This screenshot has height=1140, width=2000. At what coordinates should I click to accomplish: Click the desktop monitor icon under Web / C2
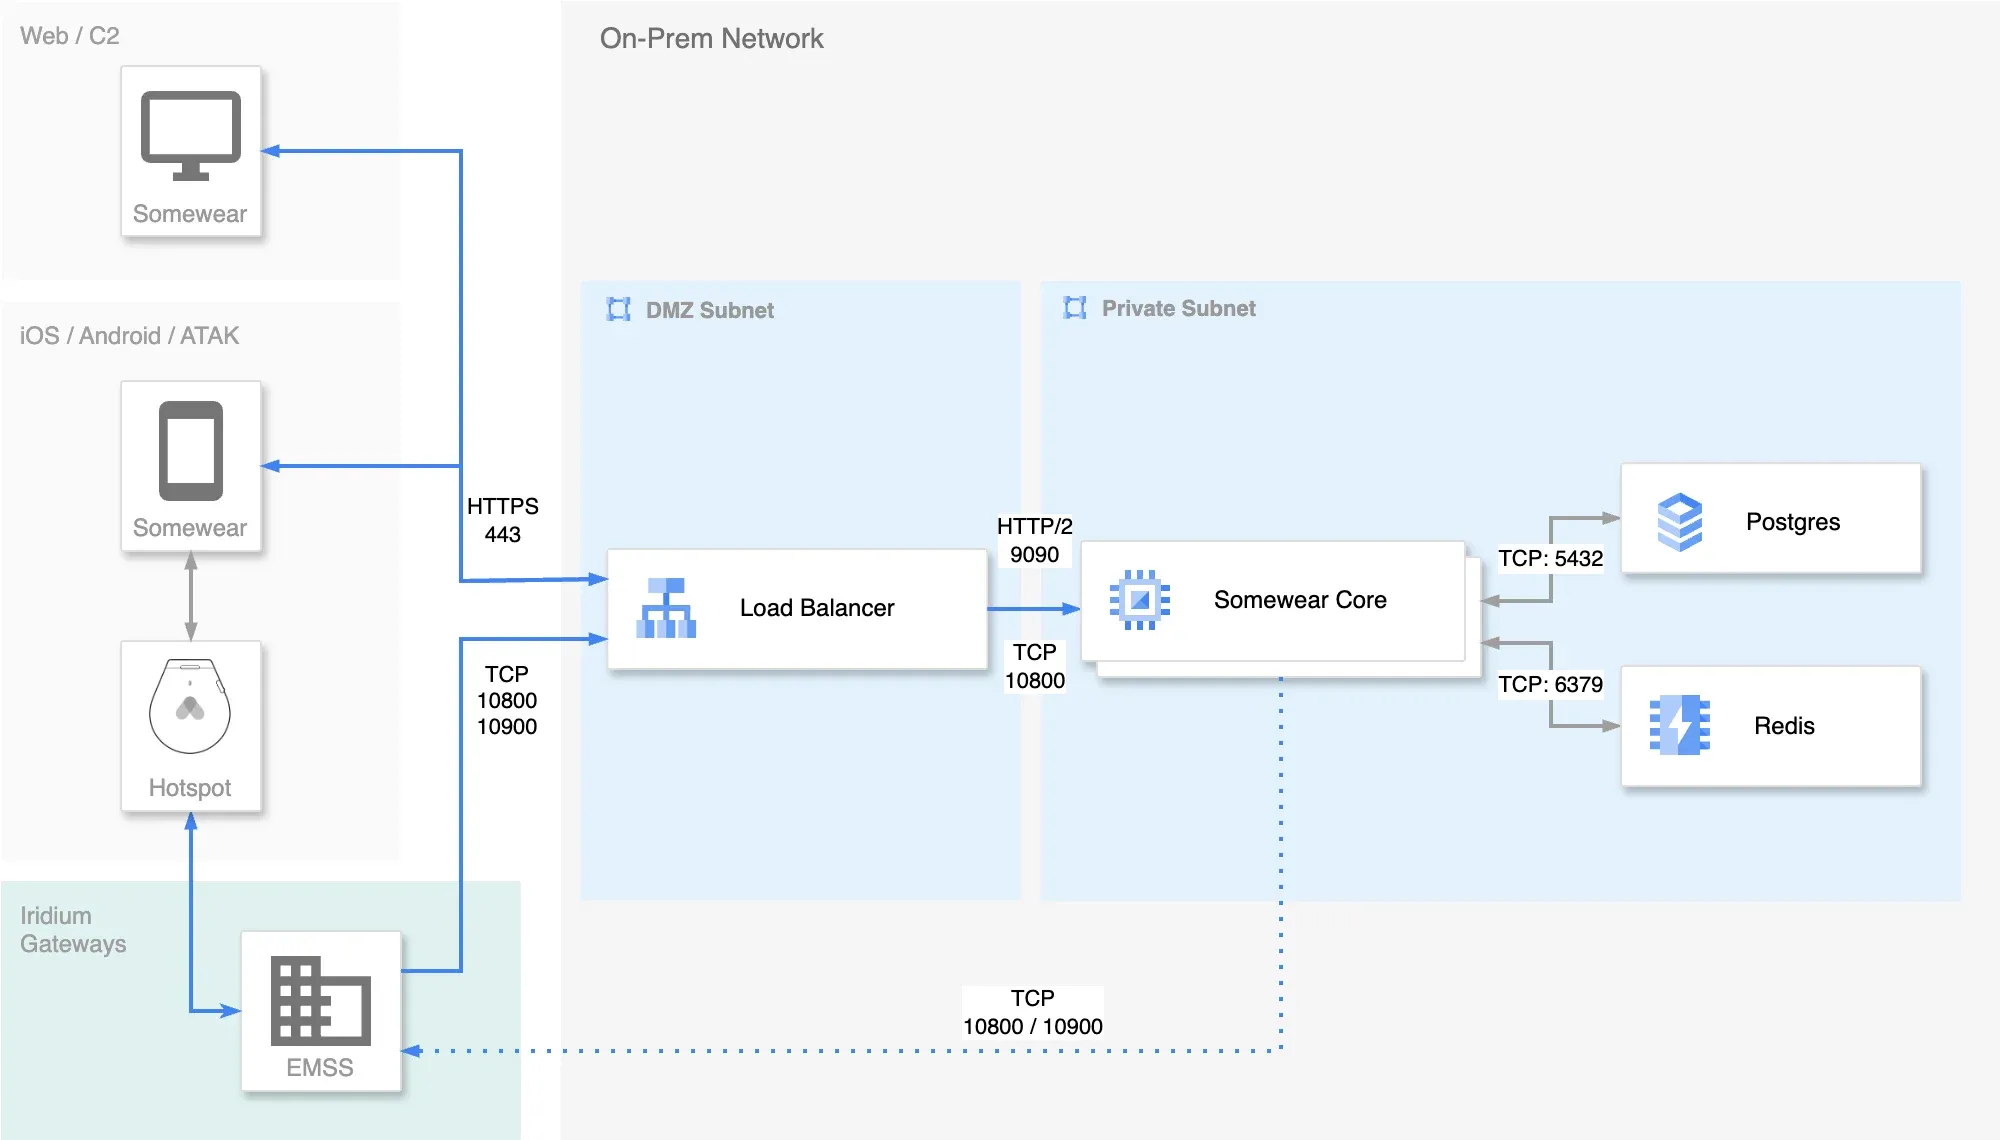[190, 136]
